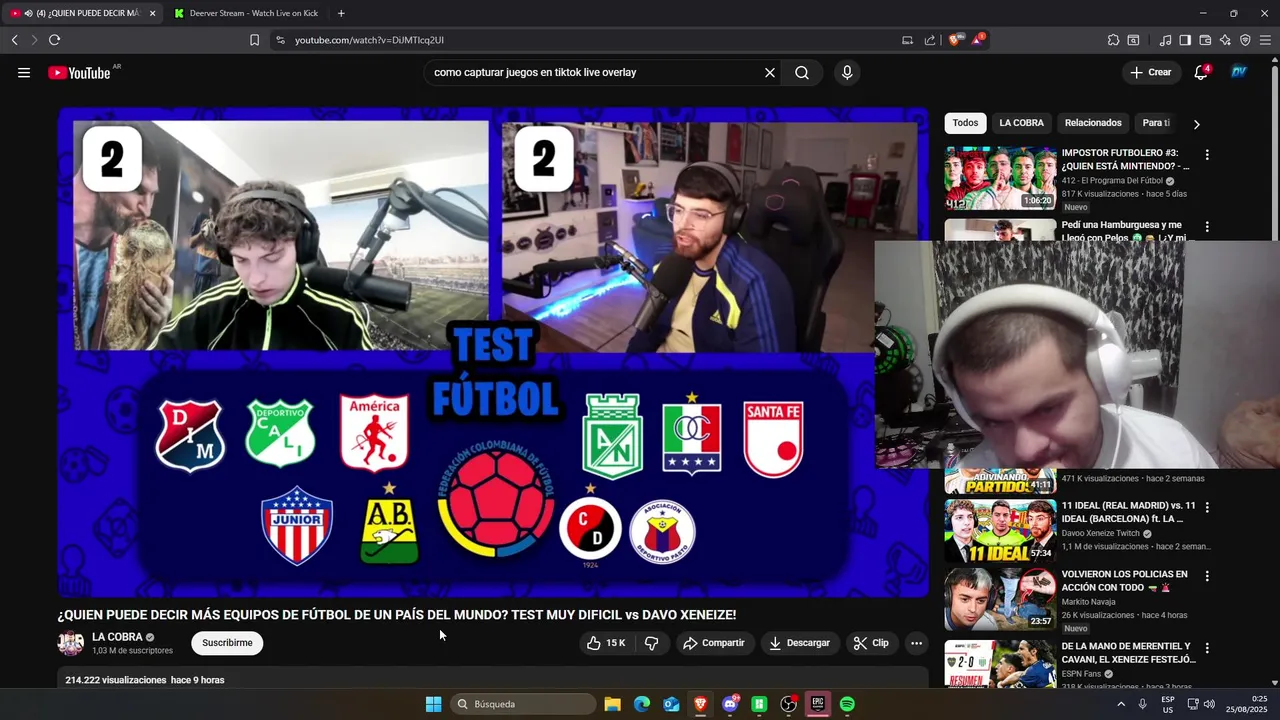
Task: Dislike the video with thumbs down
Action: pos(651,643)
